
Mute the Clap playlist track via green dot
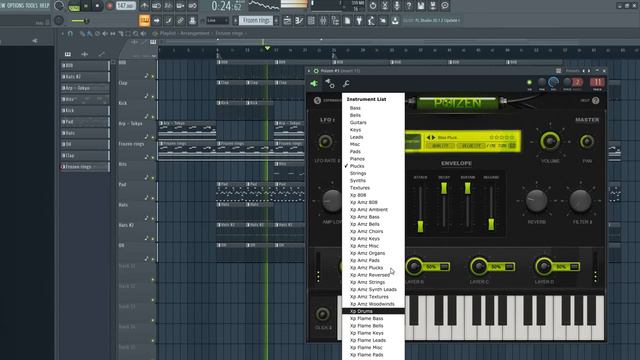click(153, 96)
